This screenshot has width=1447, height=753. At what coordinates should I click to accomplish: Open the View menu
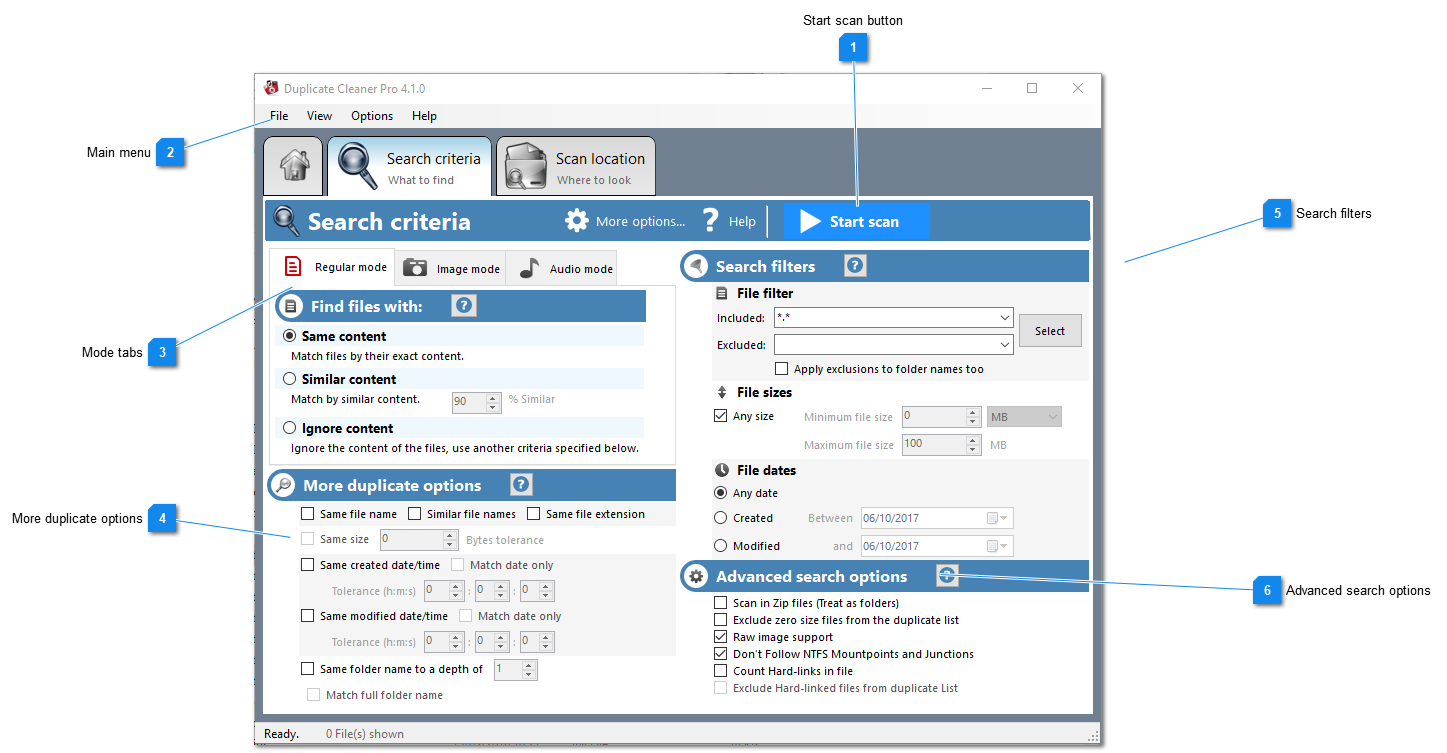[320, 116]
